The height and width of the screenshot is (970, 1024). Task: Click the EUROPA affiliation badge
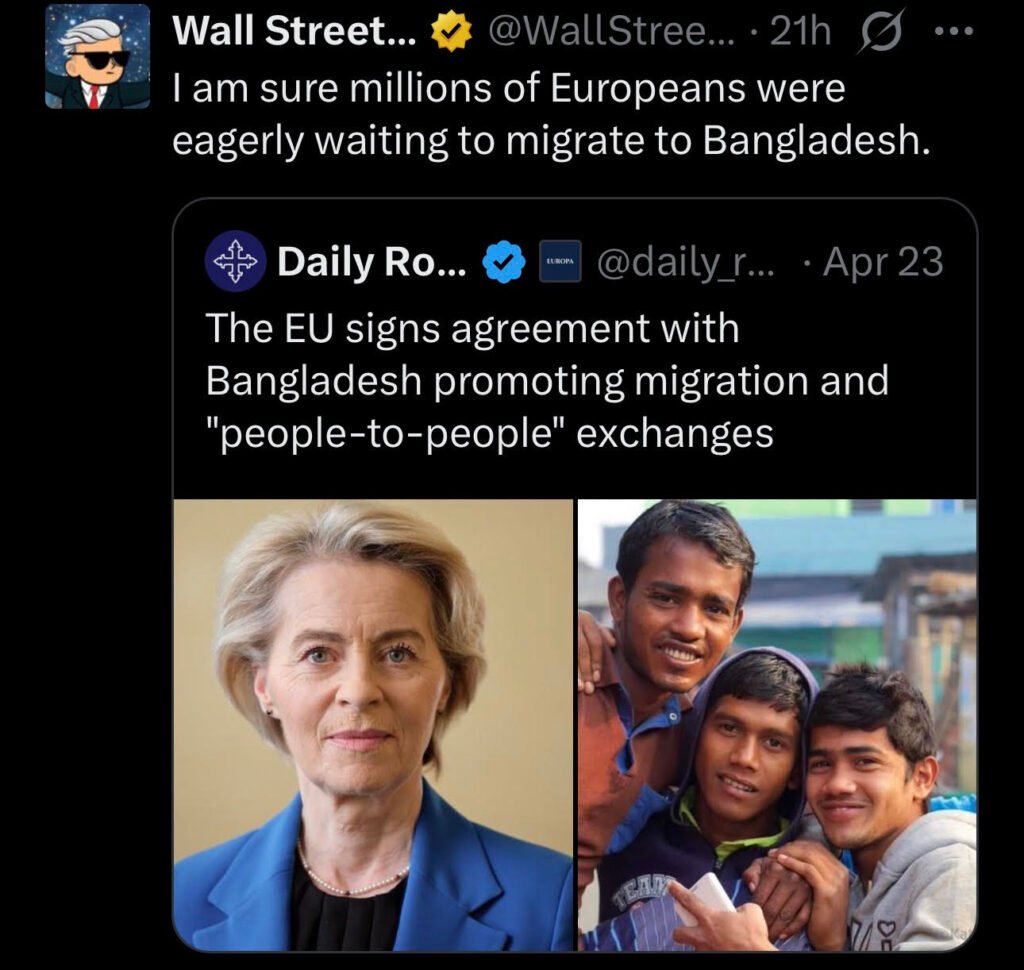click(558, 263)
